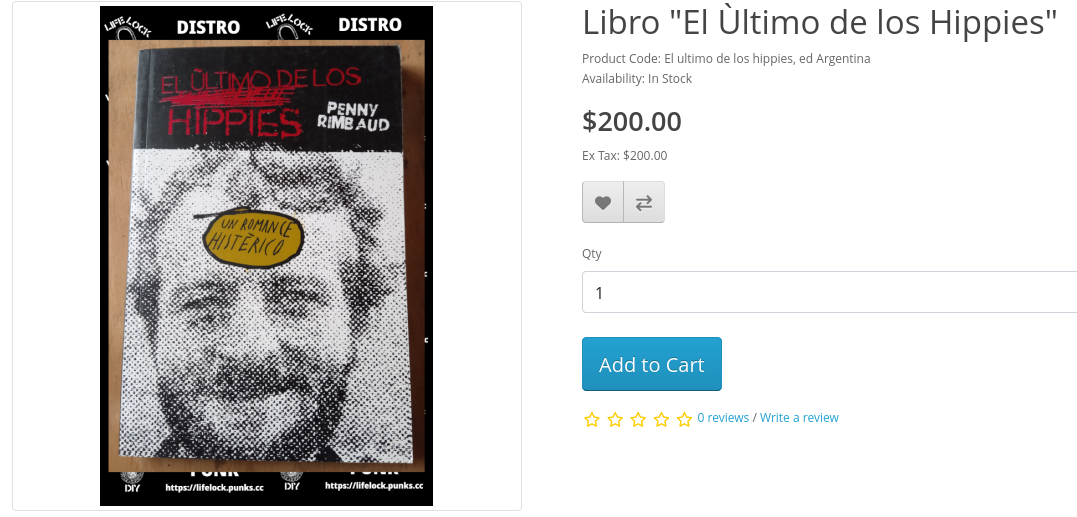Select the first rating star
1077x517 pixels.
(x=591, y=419)
